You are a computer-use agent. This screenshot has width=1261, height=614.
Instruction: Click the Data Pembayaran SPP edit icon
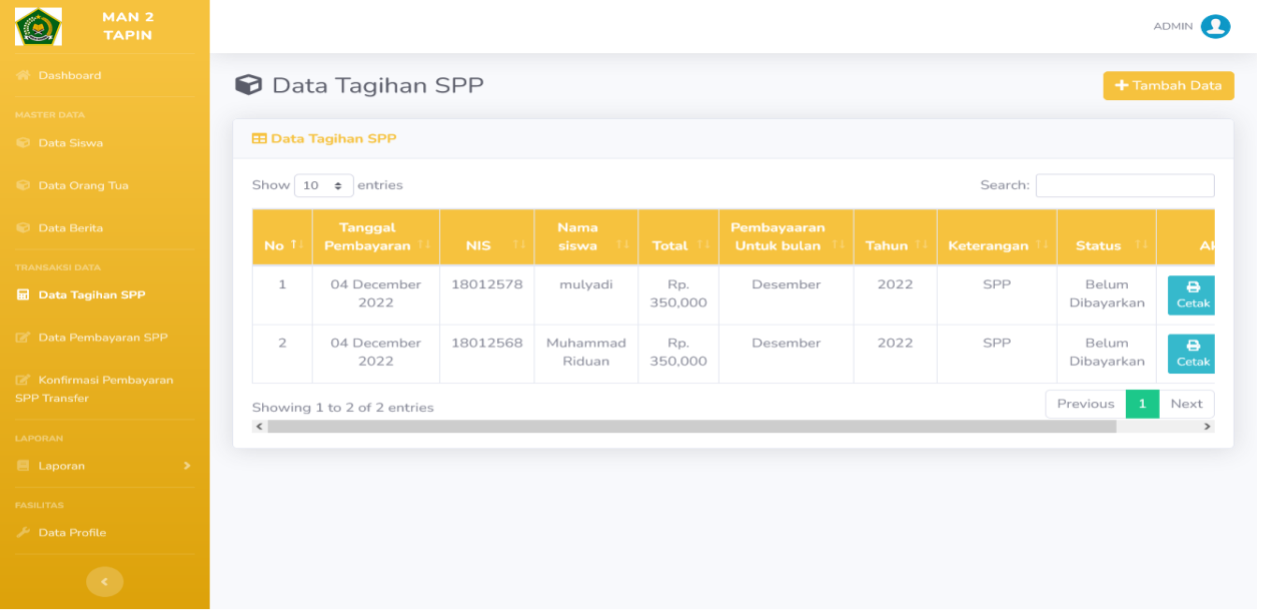(x=23, y=338)
